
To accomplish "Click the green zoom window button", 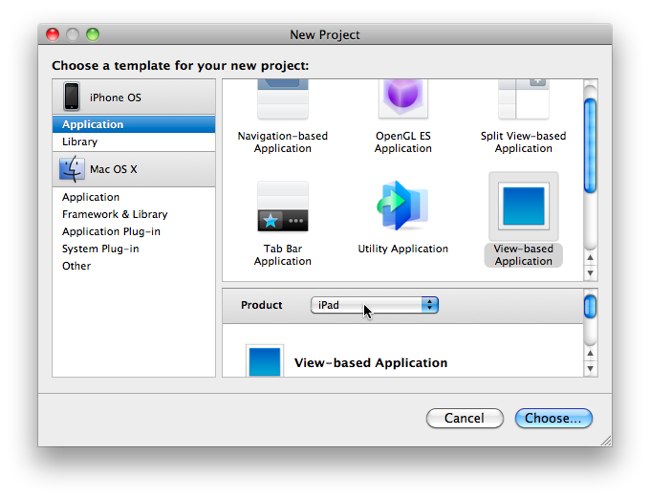I will (x=92, y=34).
